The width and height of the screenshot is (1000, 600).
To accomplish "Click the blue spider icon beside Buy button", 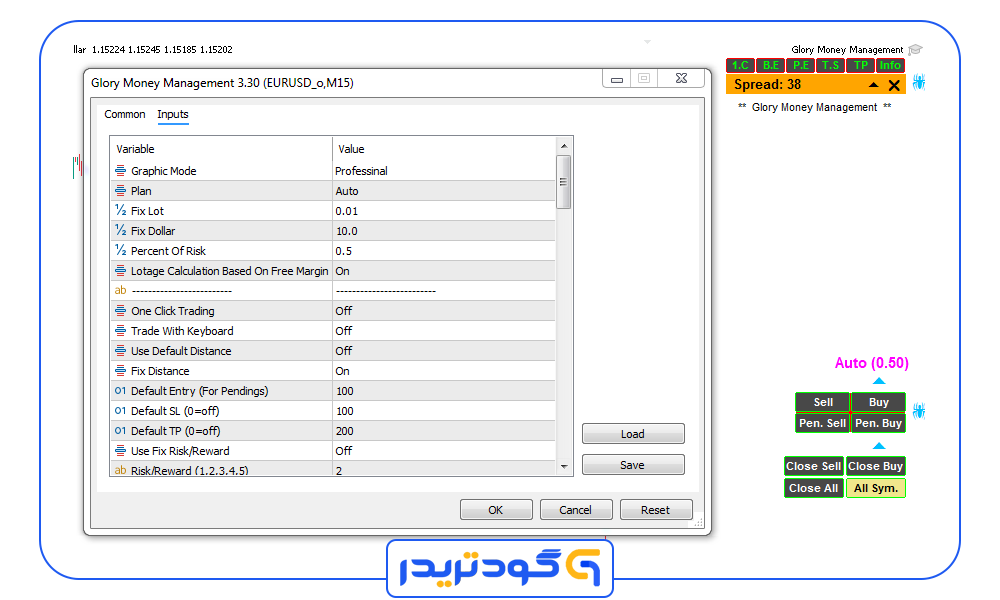I will tap(919, 411).
